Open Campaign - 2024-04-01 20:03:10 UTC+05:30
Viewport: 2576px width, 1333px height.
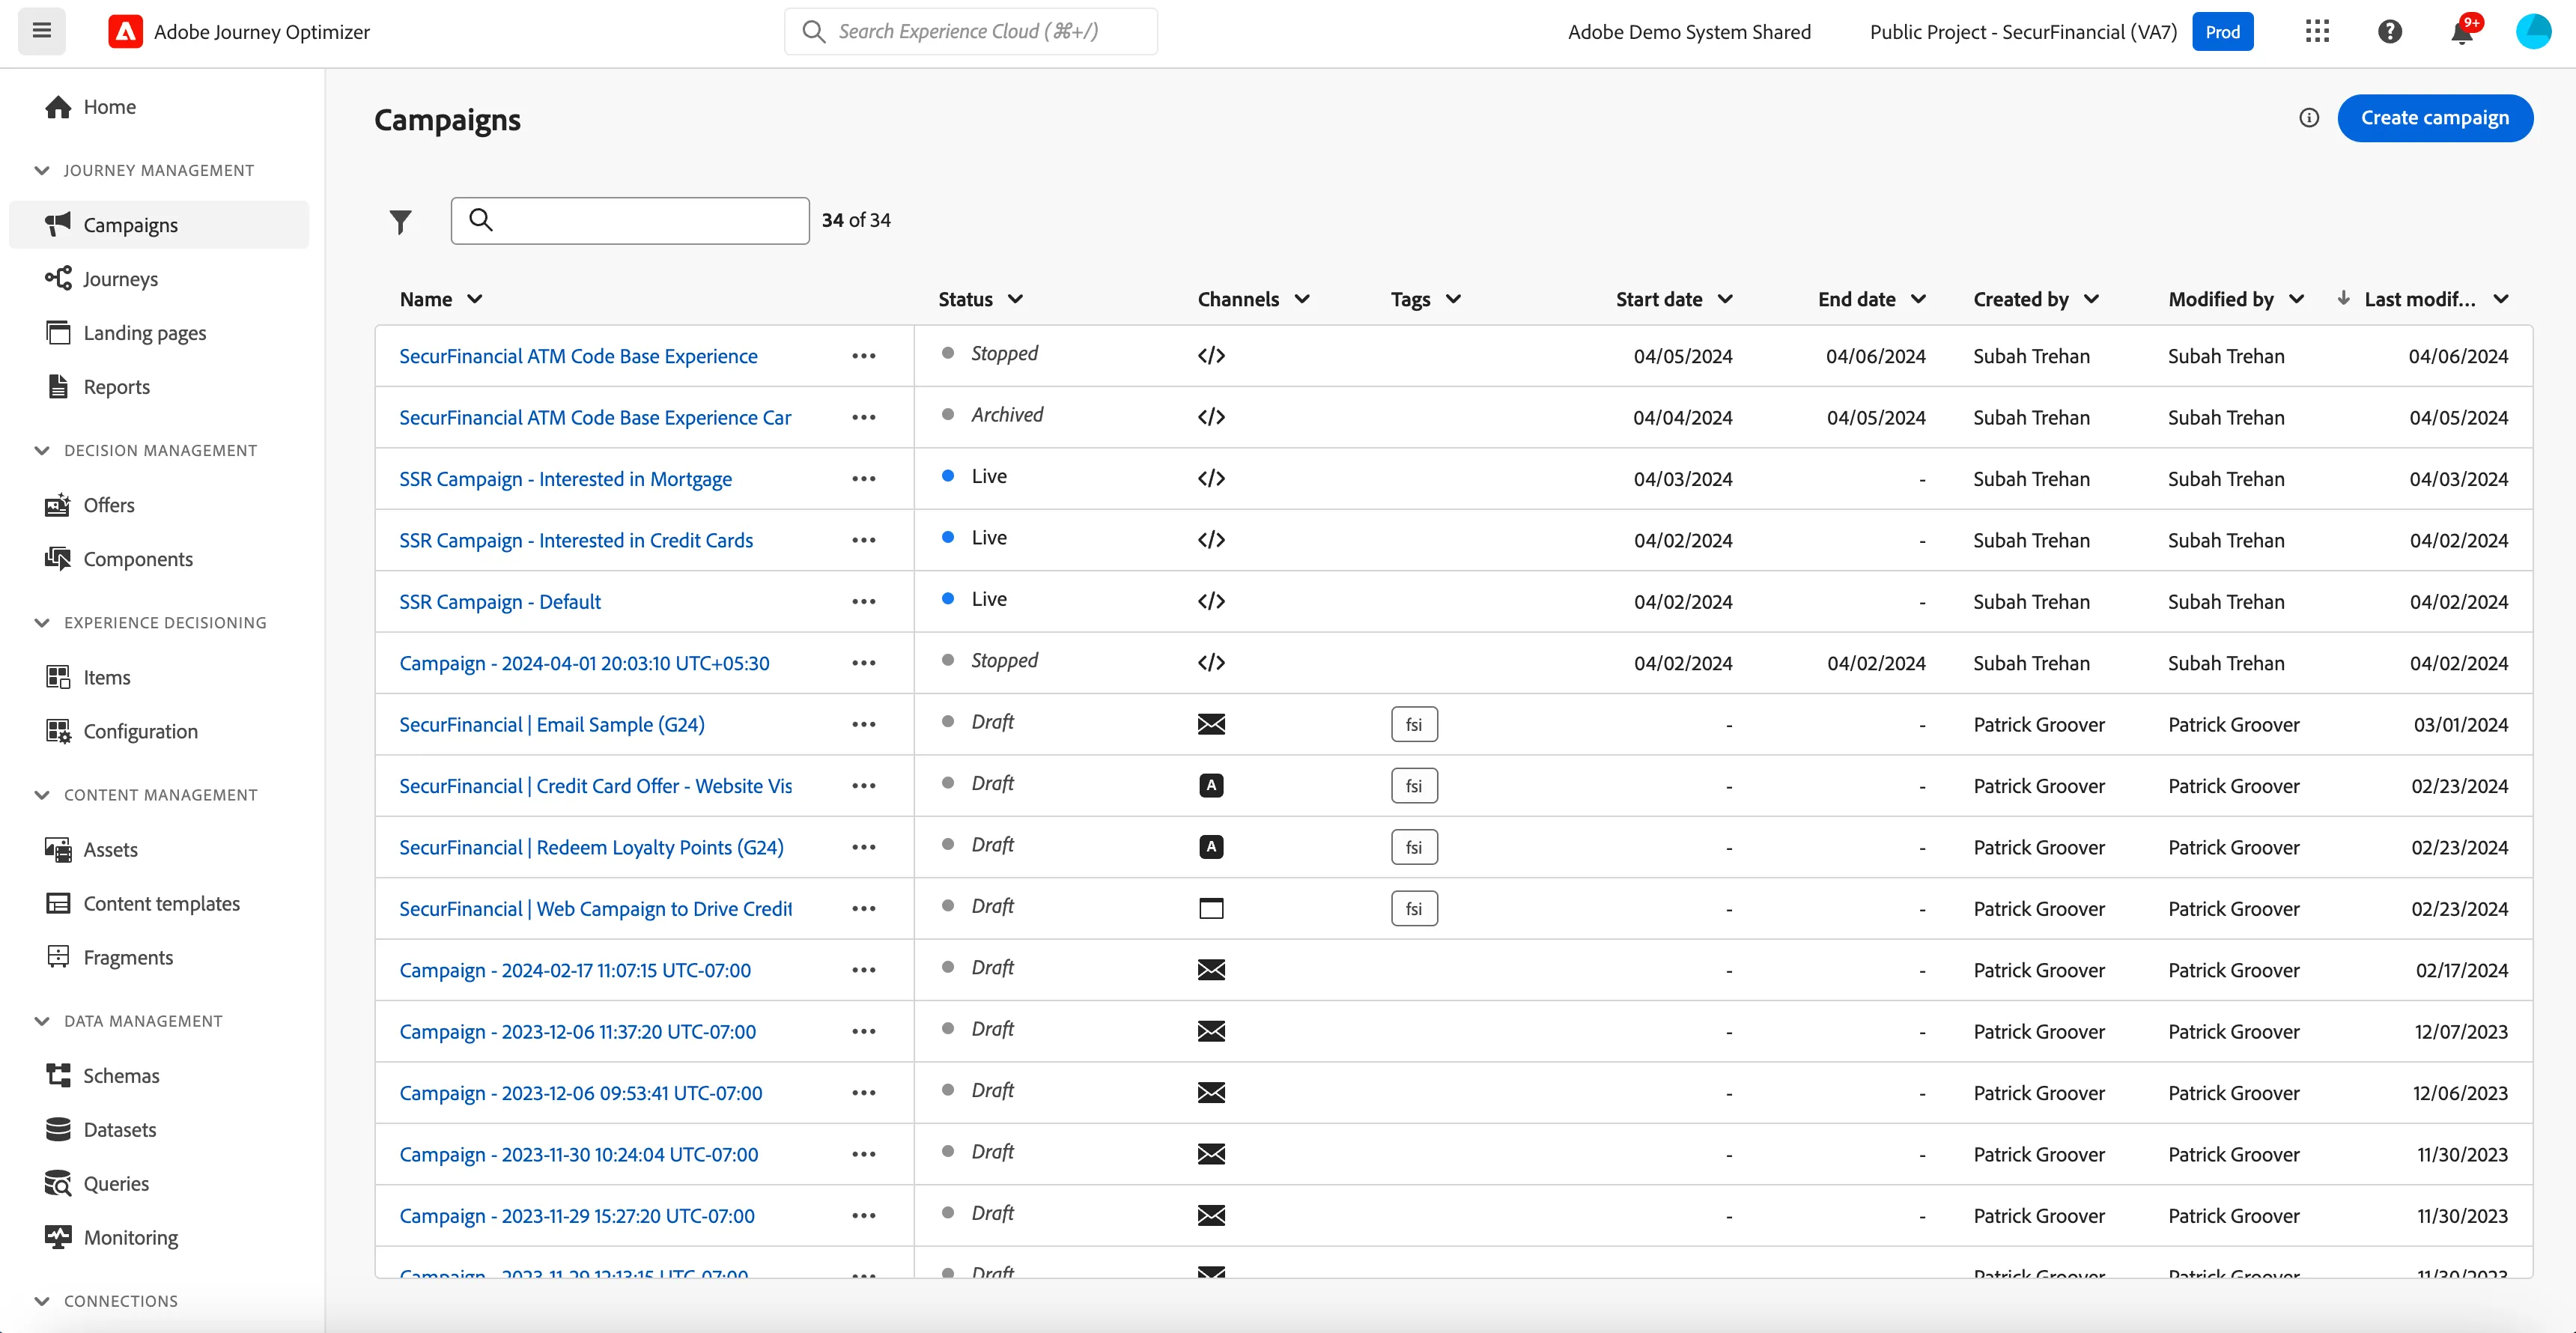[x=584, y=664]
